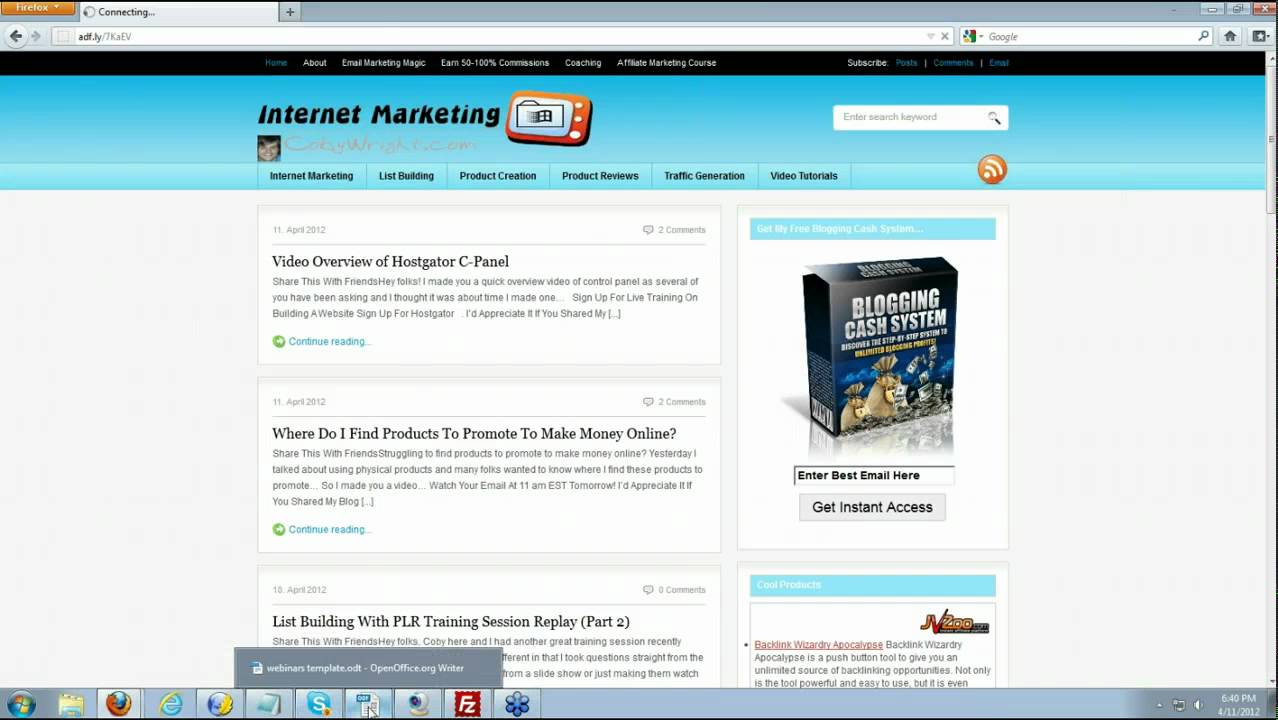The image size is (1278, 720).
Task: Open the blue flower taskbar icon
Action: (x=517, y=704)
